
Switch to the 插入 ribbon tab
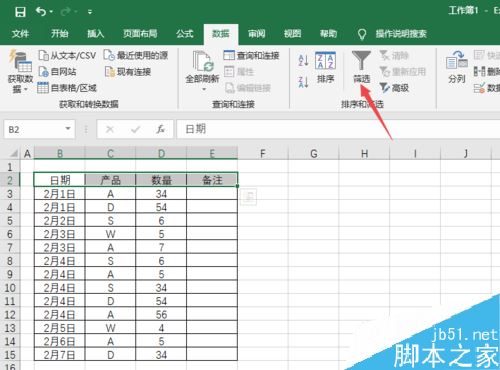tap(96, 34)
